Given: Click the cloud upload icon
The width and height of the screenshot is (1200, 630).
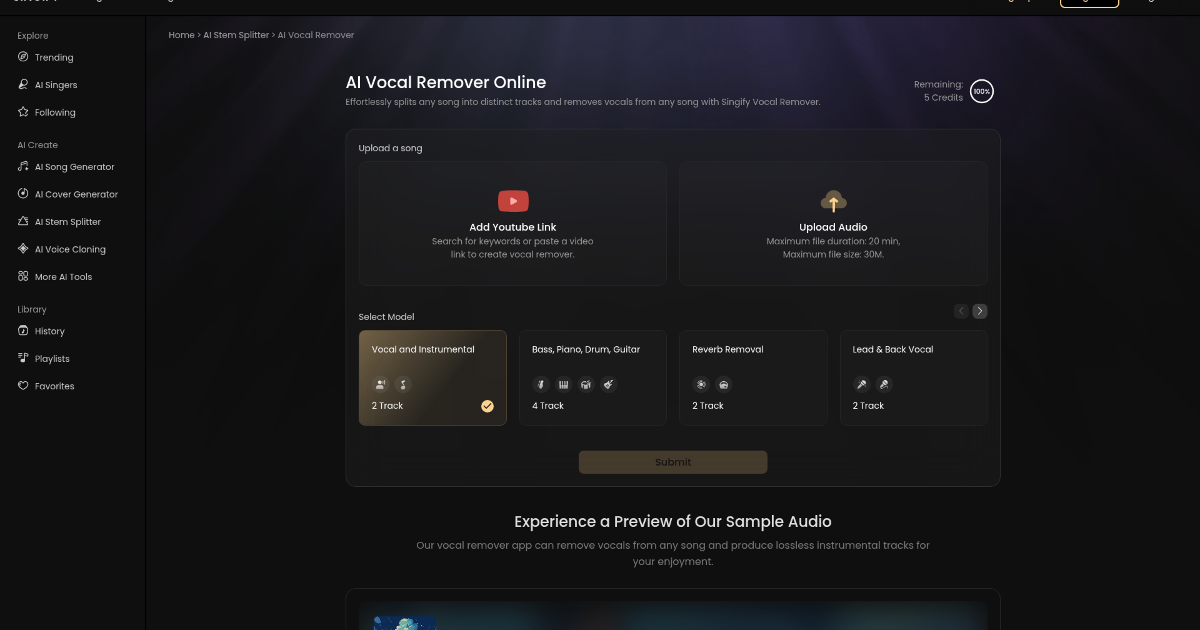Looking at the screenshot, I should click(x=833, y=201).
